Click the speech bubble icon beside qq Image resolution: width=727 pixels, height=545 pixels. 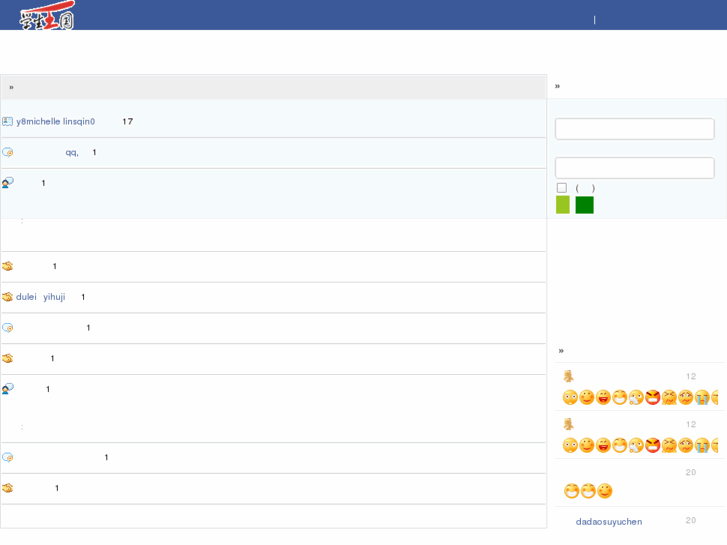[7, 153]
